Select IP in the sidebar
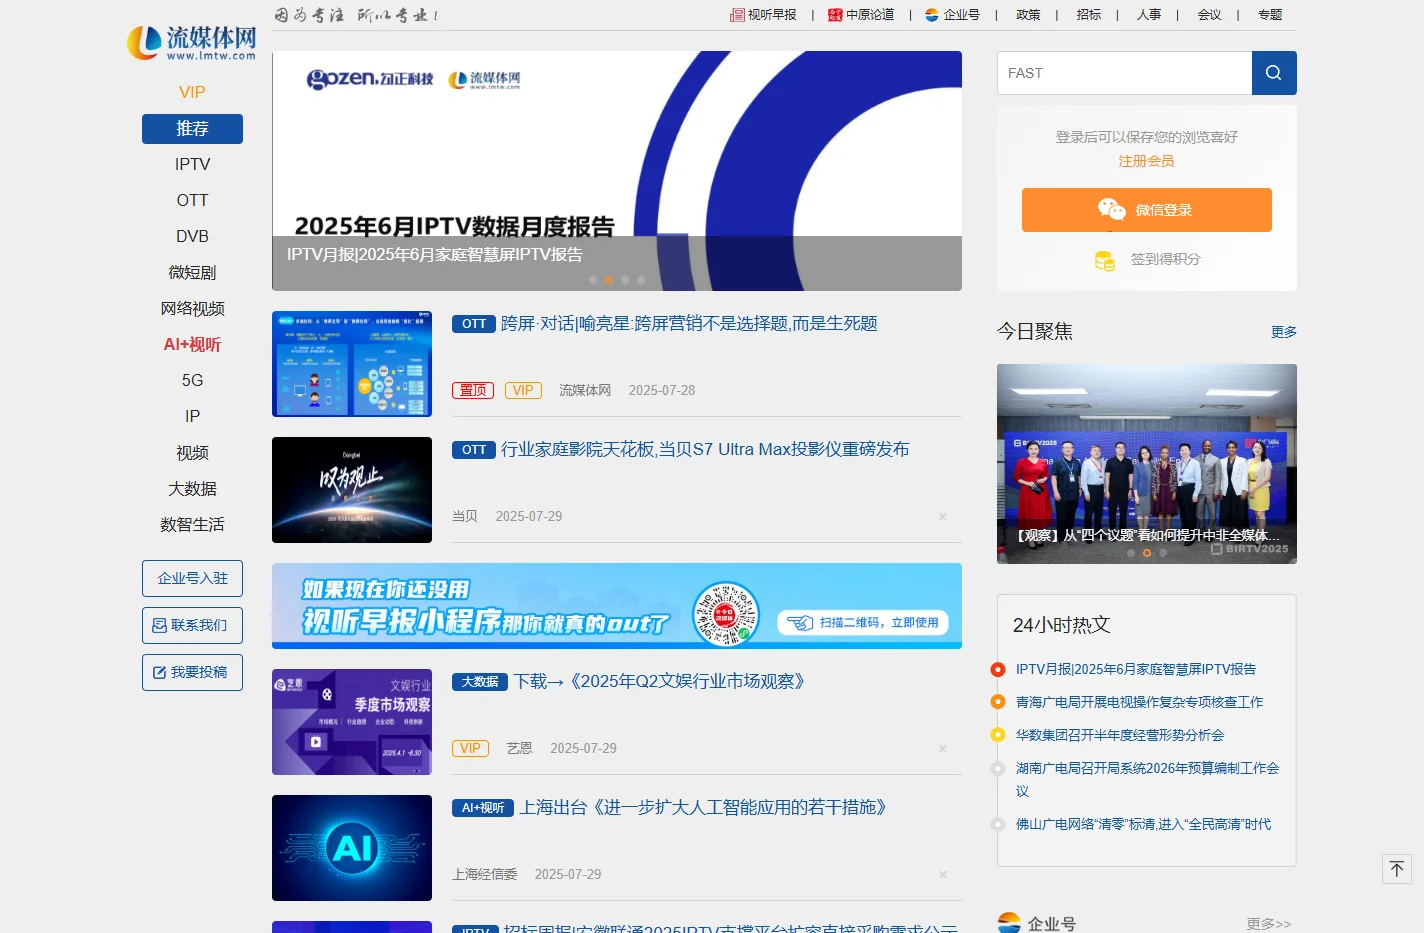 click(x=192, y=417)
